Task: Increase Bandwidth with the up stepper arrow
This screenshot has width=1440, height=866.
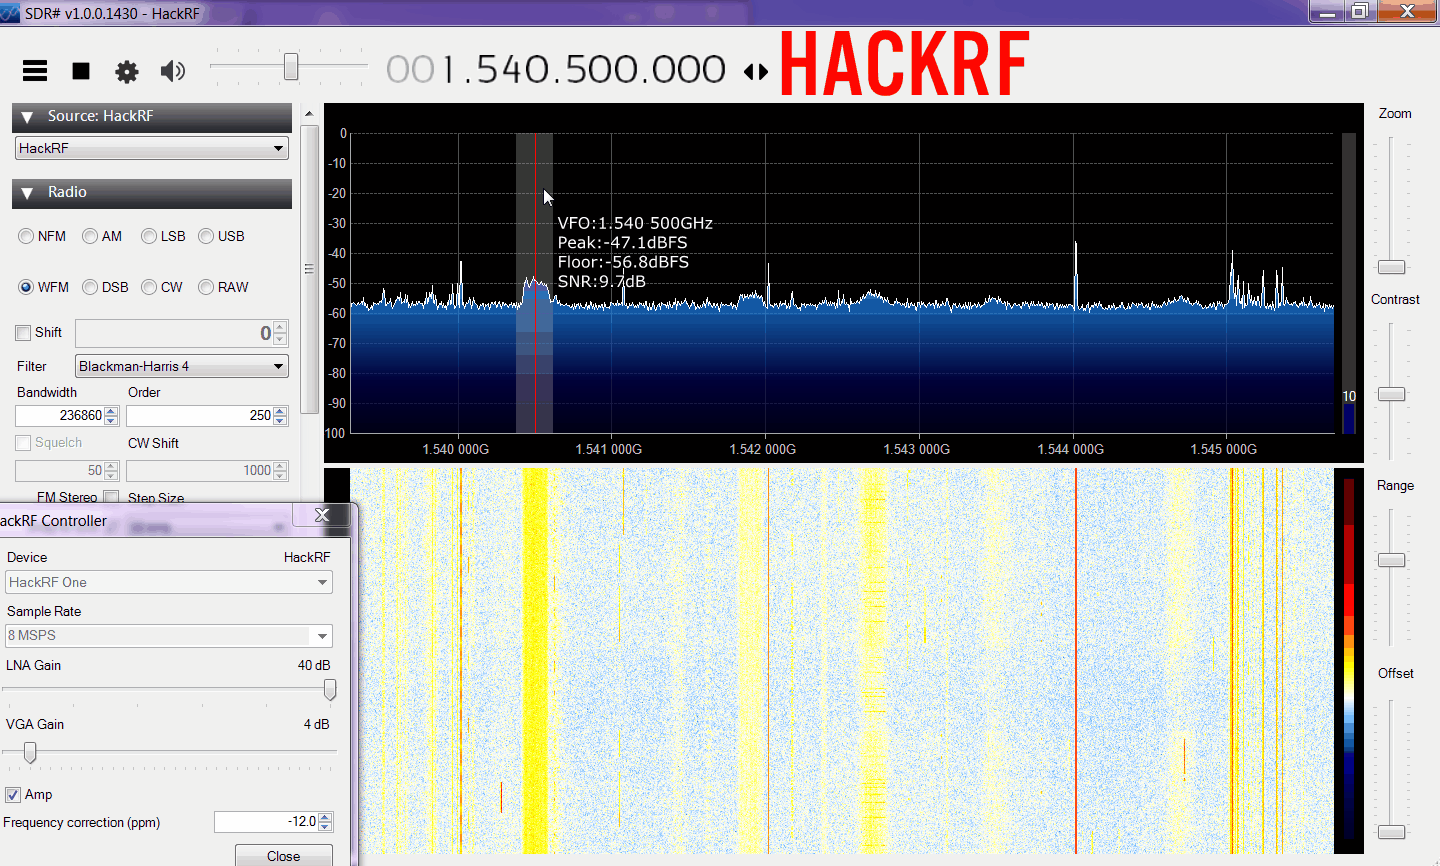Action: click(x=111, y=411)
